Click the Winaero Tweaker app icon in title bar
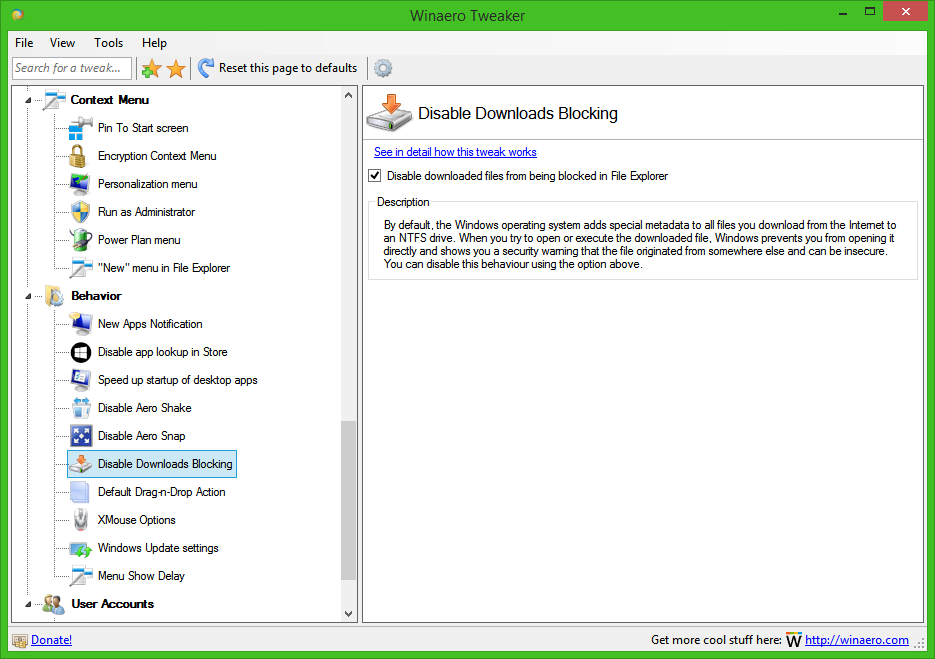This screenshot has height=659, width=935. (18, 16)
